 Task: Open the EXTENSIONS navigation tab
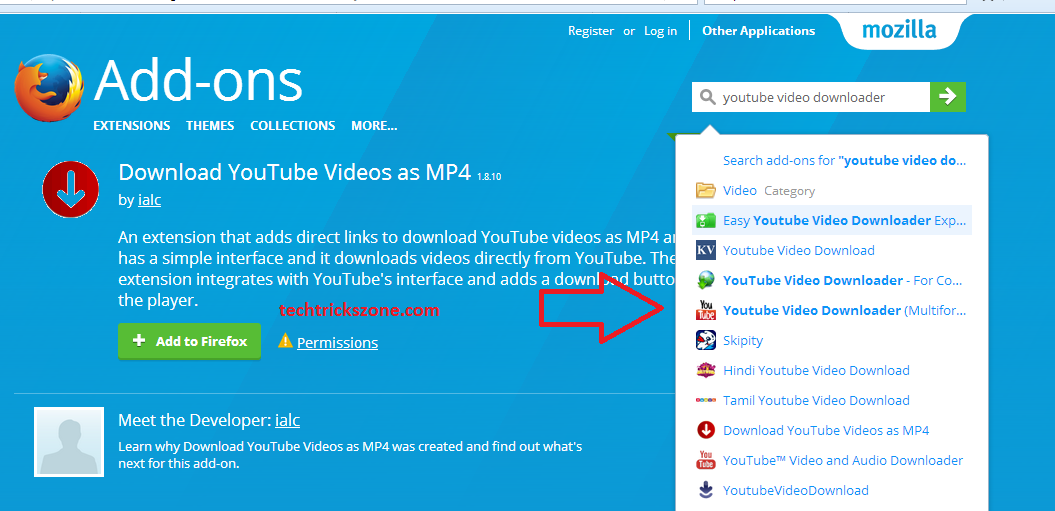click(131, 126)
